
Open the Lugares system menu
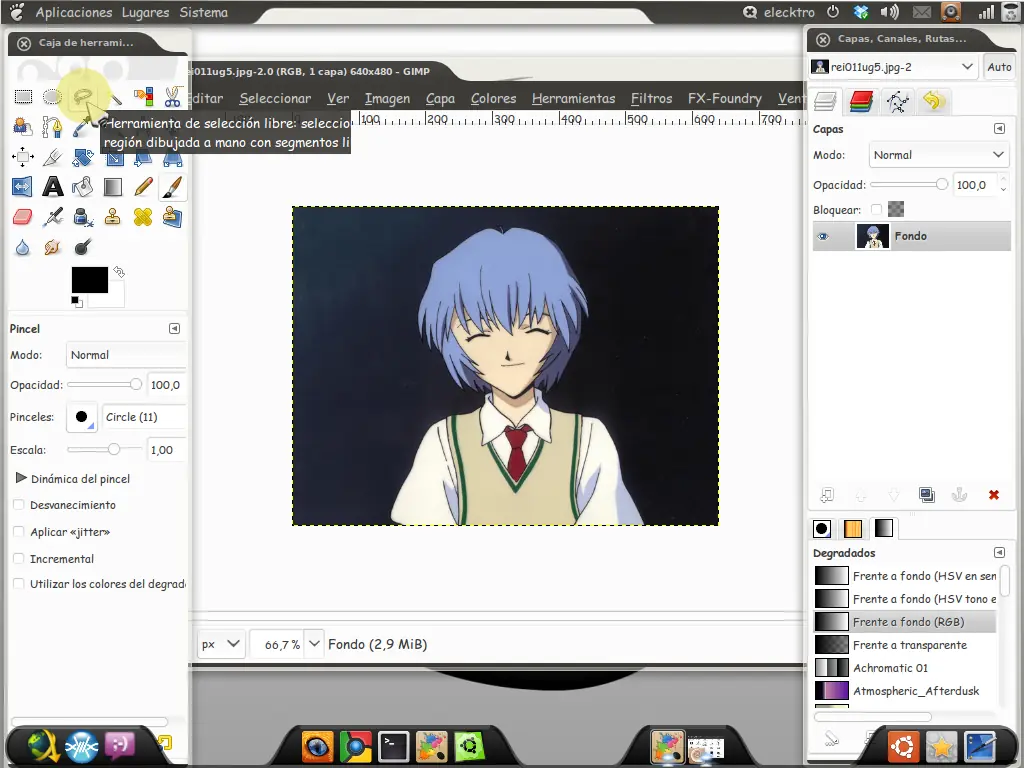[145, 12]
